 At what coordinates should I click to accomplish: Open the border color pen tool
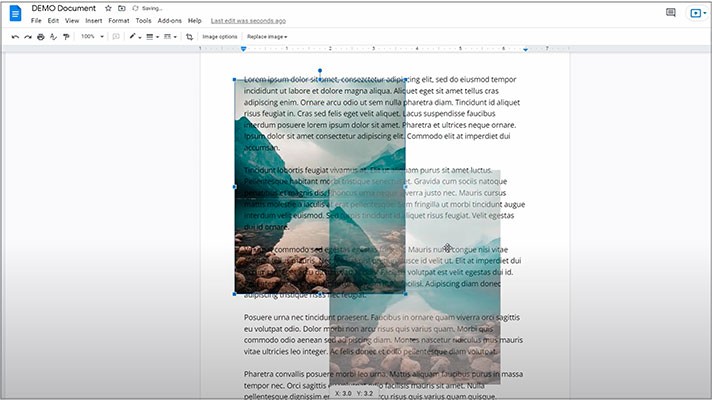coord(135,37)
